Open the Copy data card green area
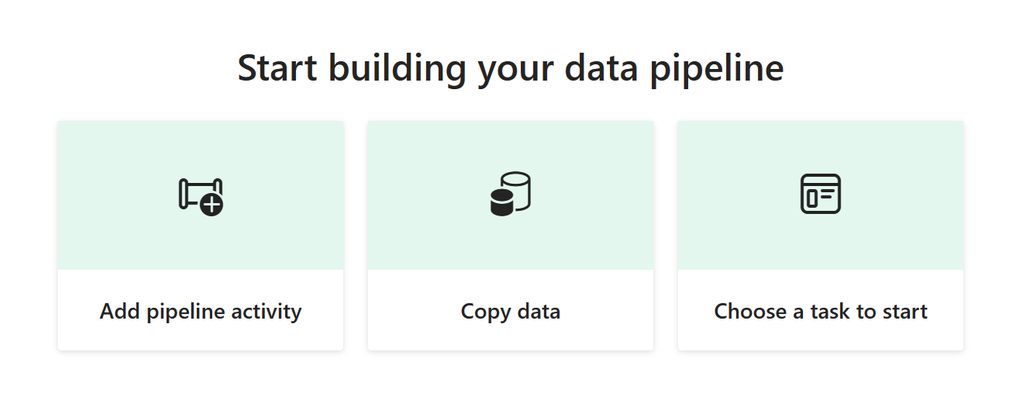Viewport: 1026px width, 400px height. [510, 195]
